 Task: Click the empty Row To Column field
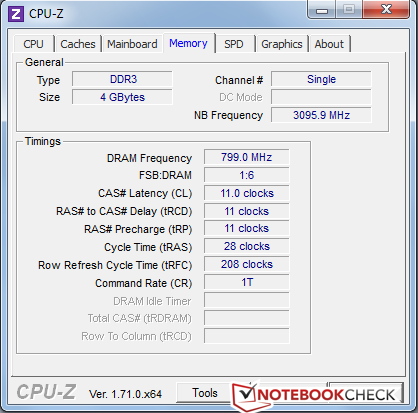(x=247, y=336)
